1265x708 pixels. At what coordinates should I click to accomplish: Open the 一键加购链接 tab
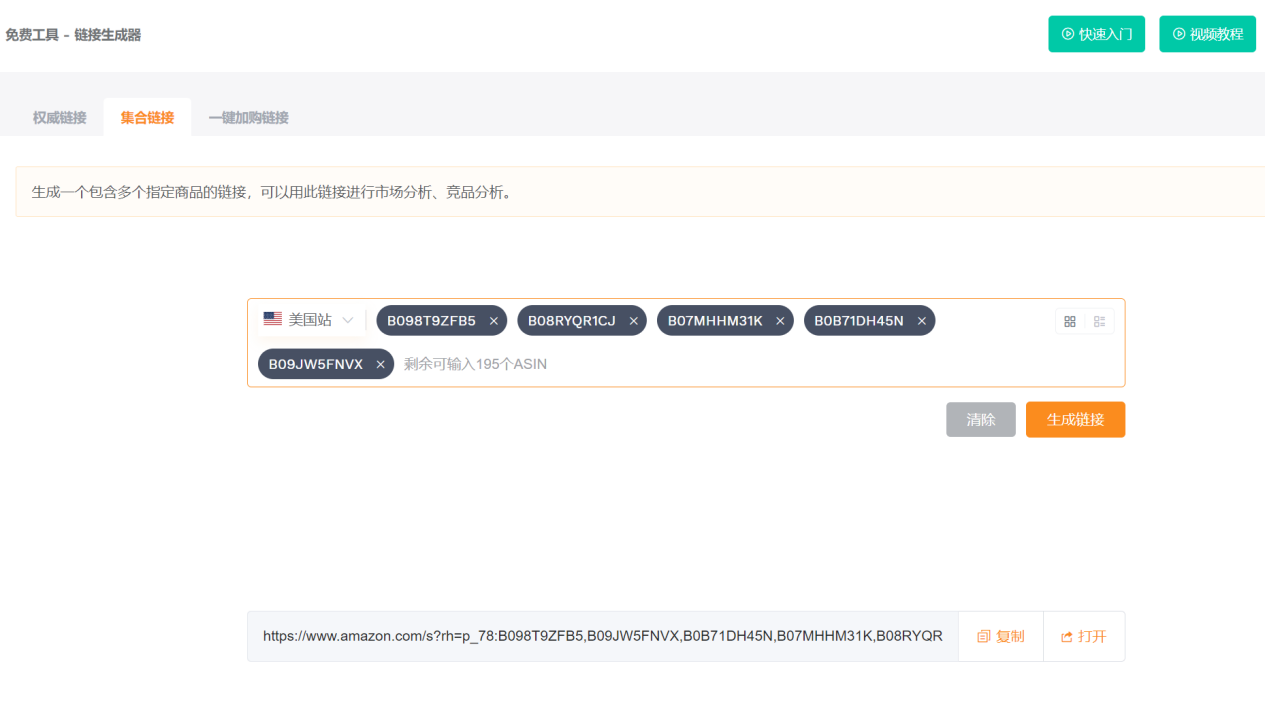[248, 117]
